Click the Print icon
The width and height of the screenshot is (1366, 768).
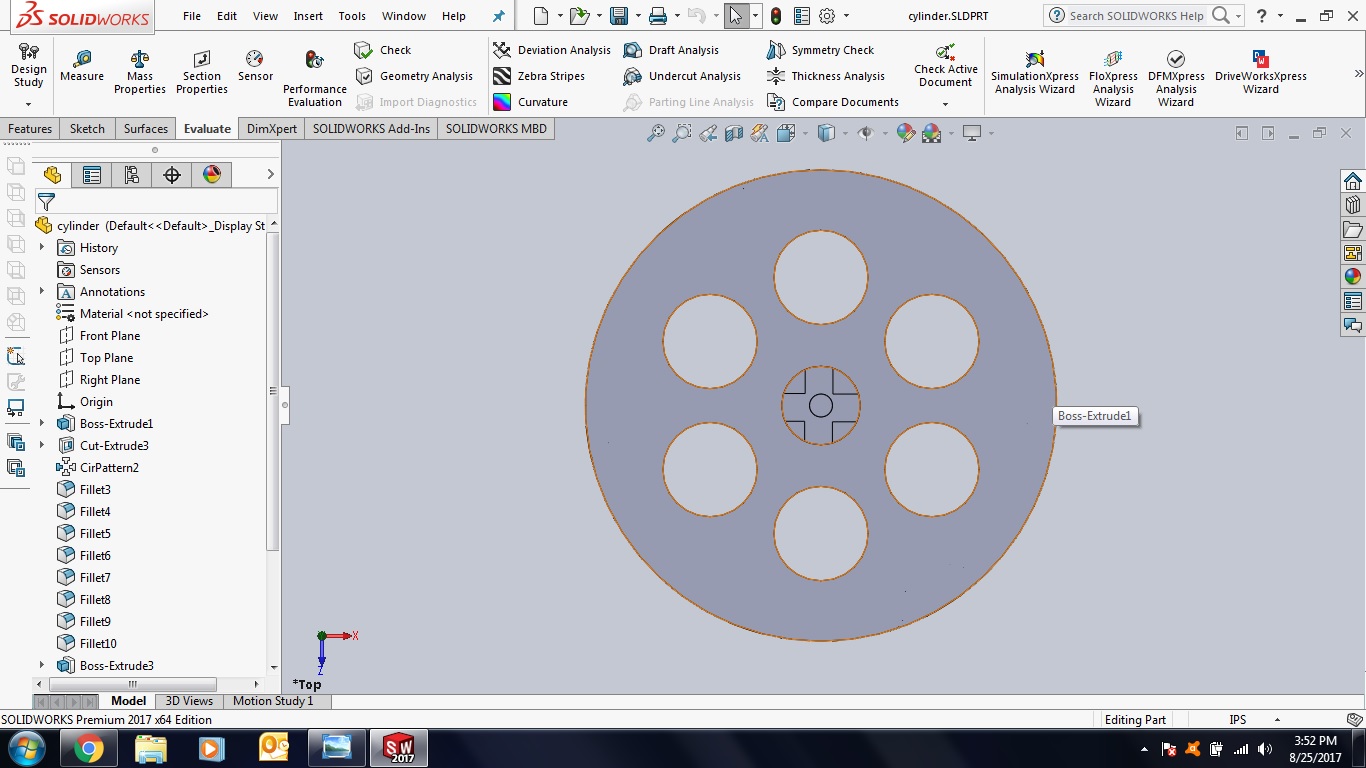pos(657,16)
